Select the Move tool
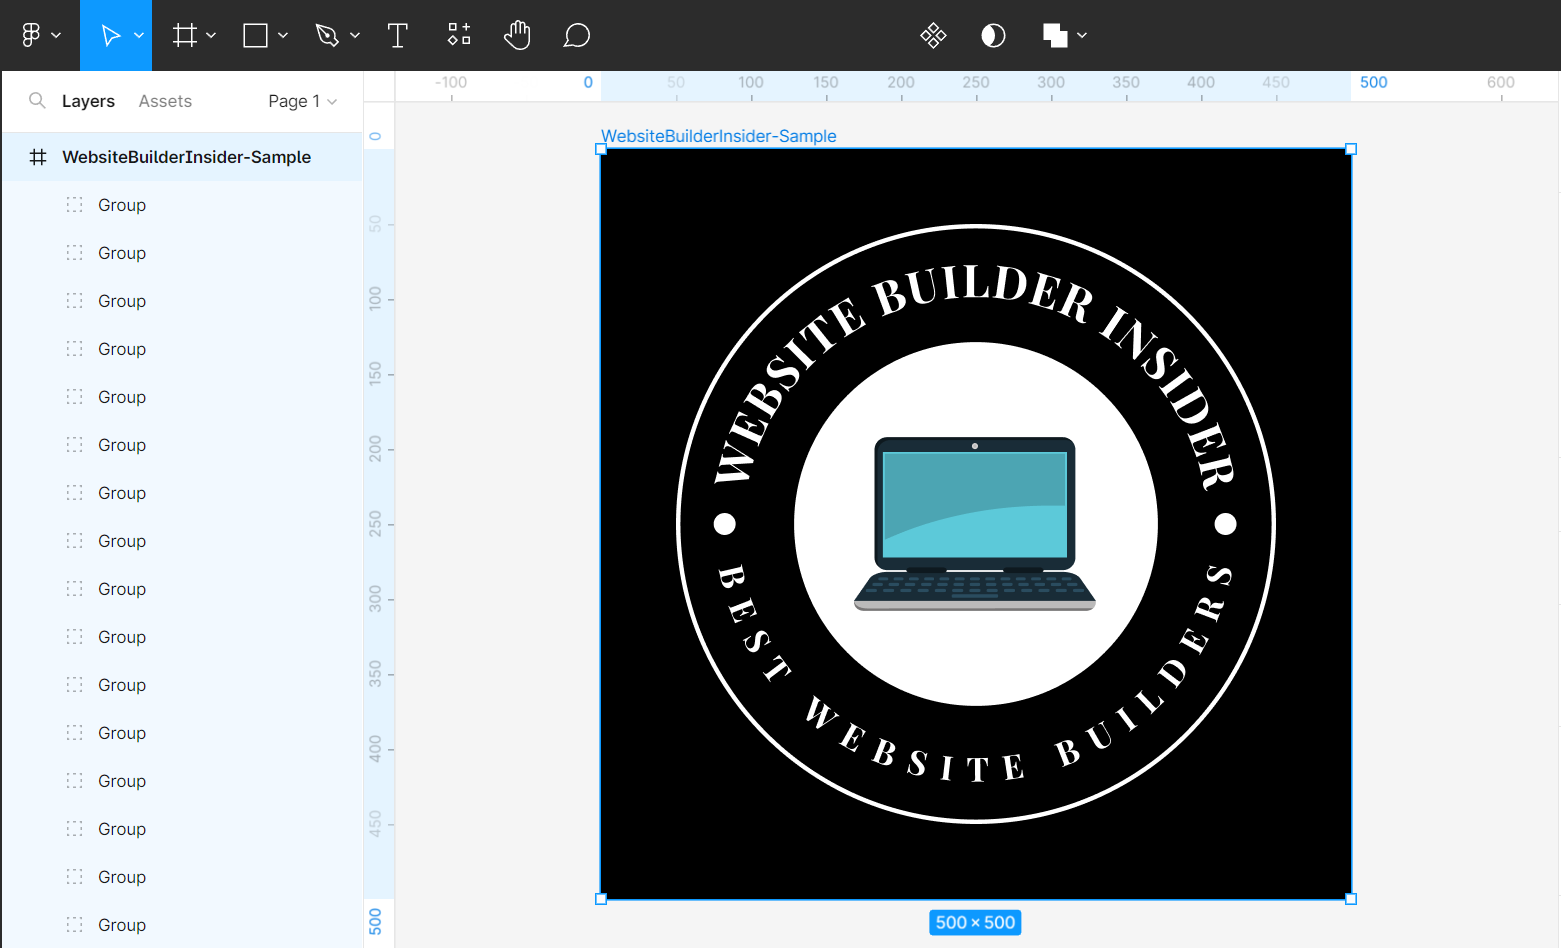The image size is (1561, 948). (x=110, y=36)
